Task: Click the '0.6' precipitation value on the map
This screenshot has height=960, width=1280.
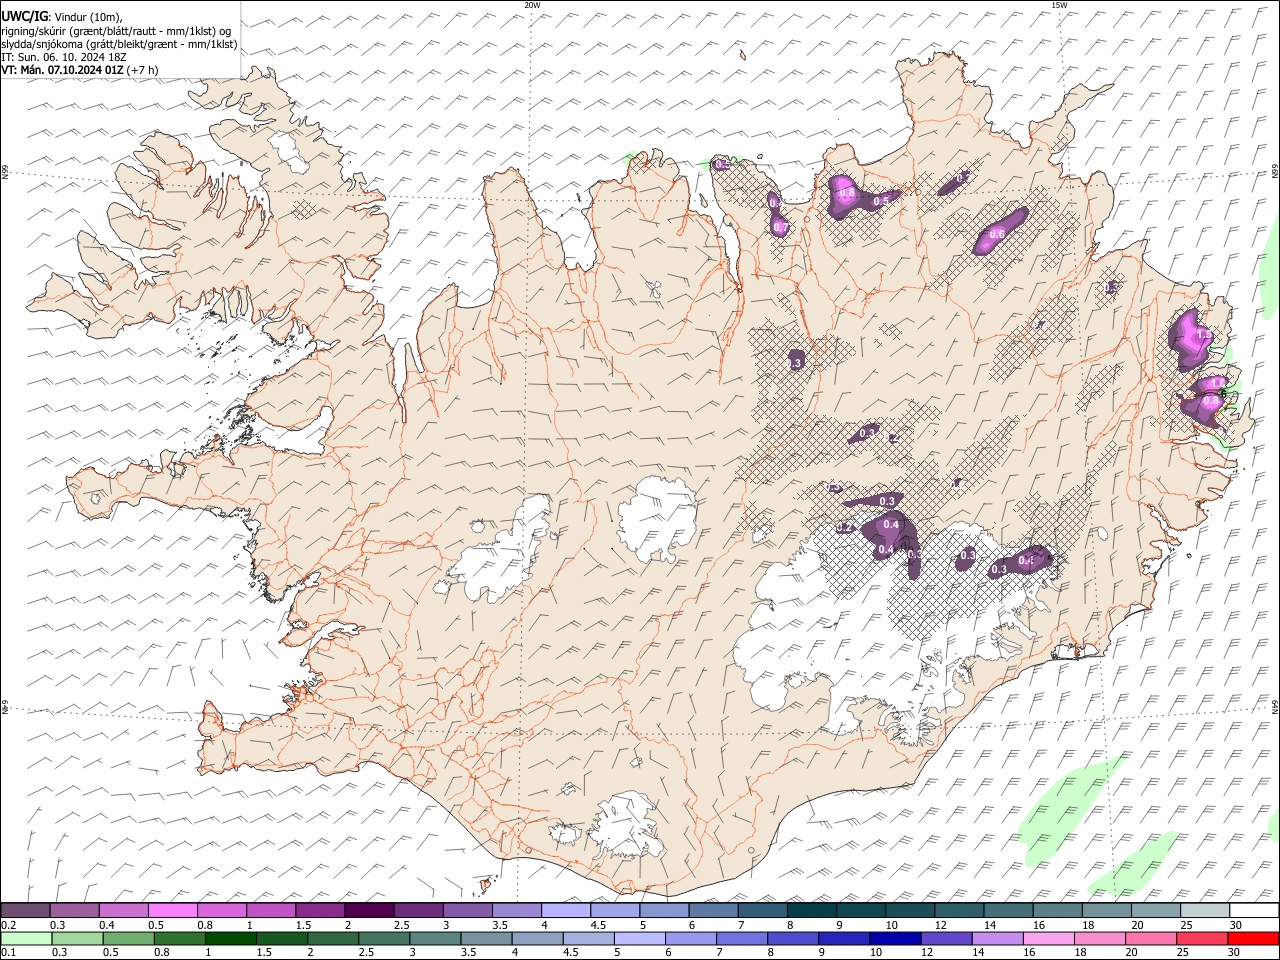Action: [x=996, y=234]
